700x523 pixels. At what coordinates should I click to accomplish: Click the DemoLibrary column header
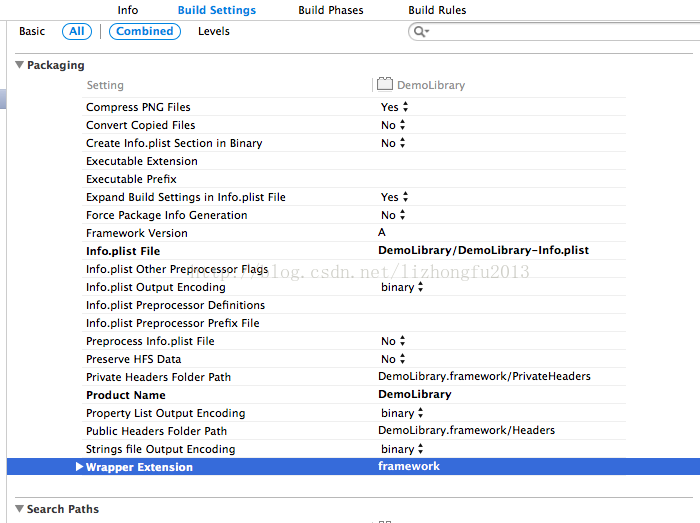431,85
